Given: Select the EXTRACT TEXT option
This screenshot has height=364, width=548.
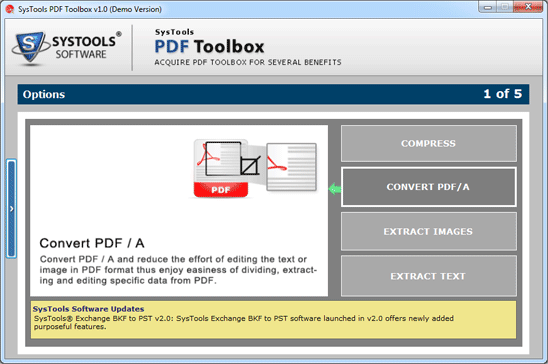Looking at the screenshot, I should [428, 276].
